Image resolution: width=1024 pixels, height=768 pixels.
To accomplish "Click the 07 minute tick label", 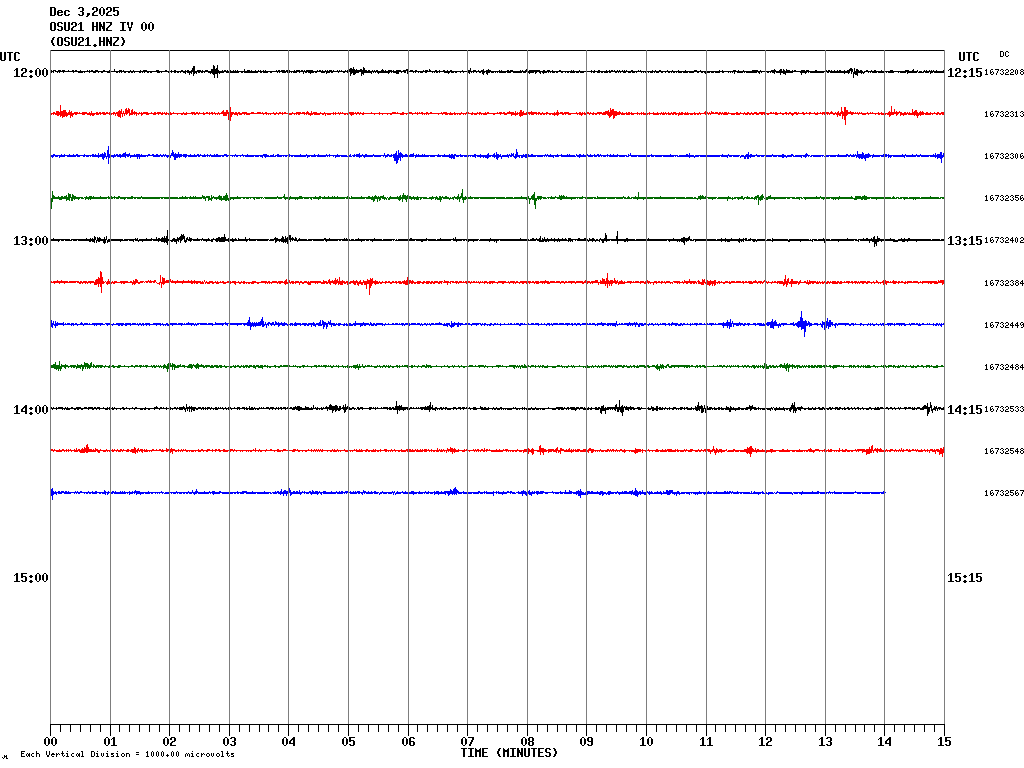I will 467,742.
